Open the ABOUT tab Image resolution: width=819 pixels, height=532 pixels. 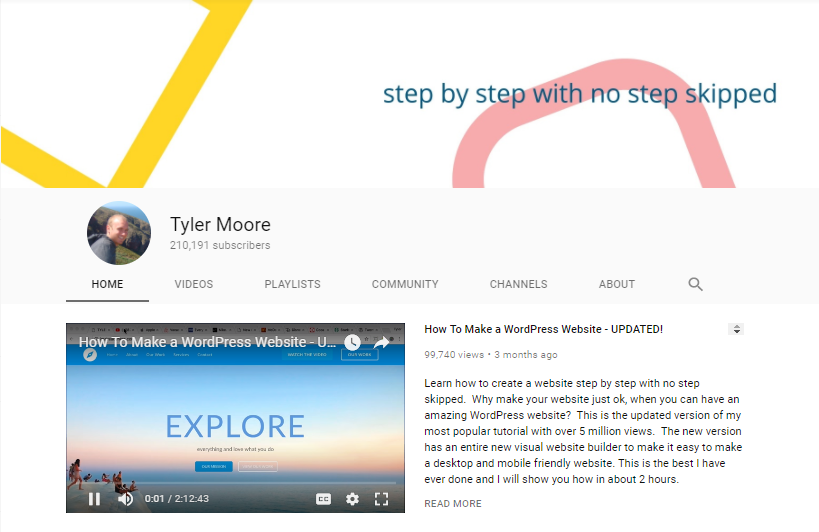click(617, 284)
